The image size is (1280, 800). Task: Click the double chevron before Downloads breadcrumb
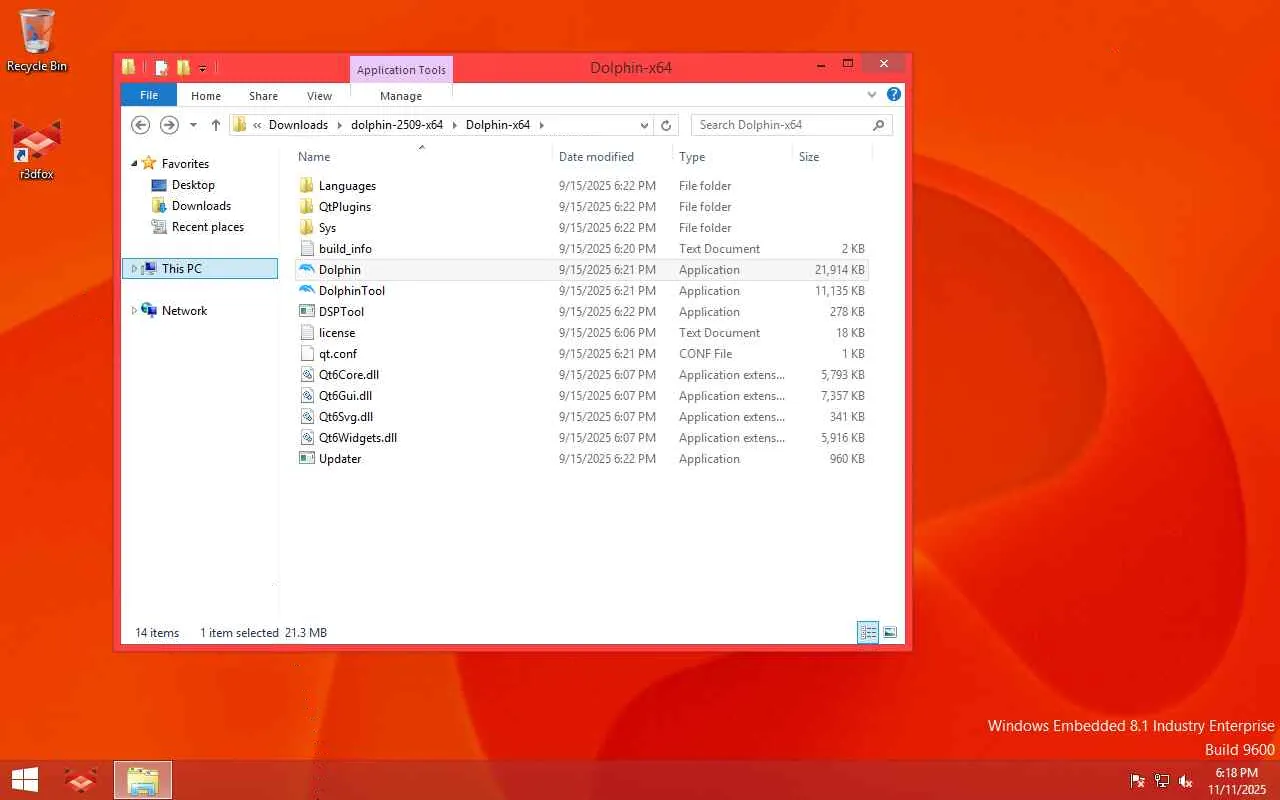(257, 125)
